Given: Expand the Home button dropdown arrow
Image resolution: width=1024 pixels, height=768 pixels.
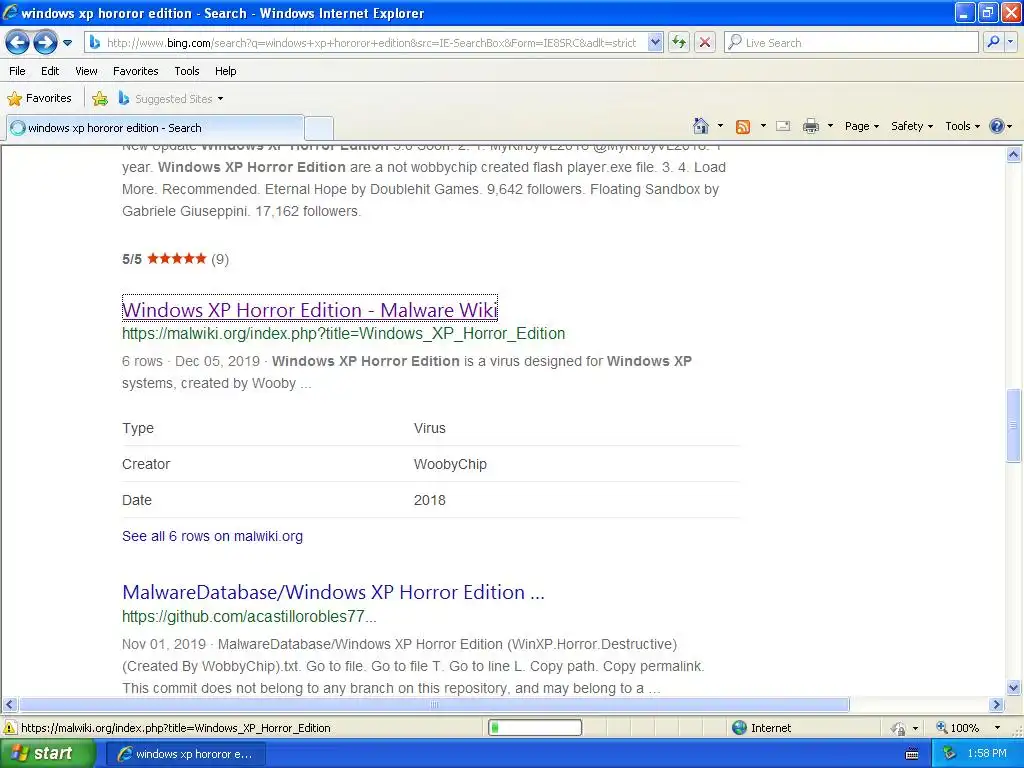Looking at the screenshot, I should tap(720, 126).
